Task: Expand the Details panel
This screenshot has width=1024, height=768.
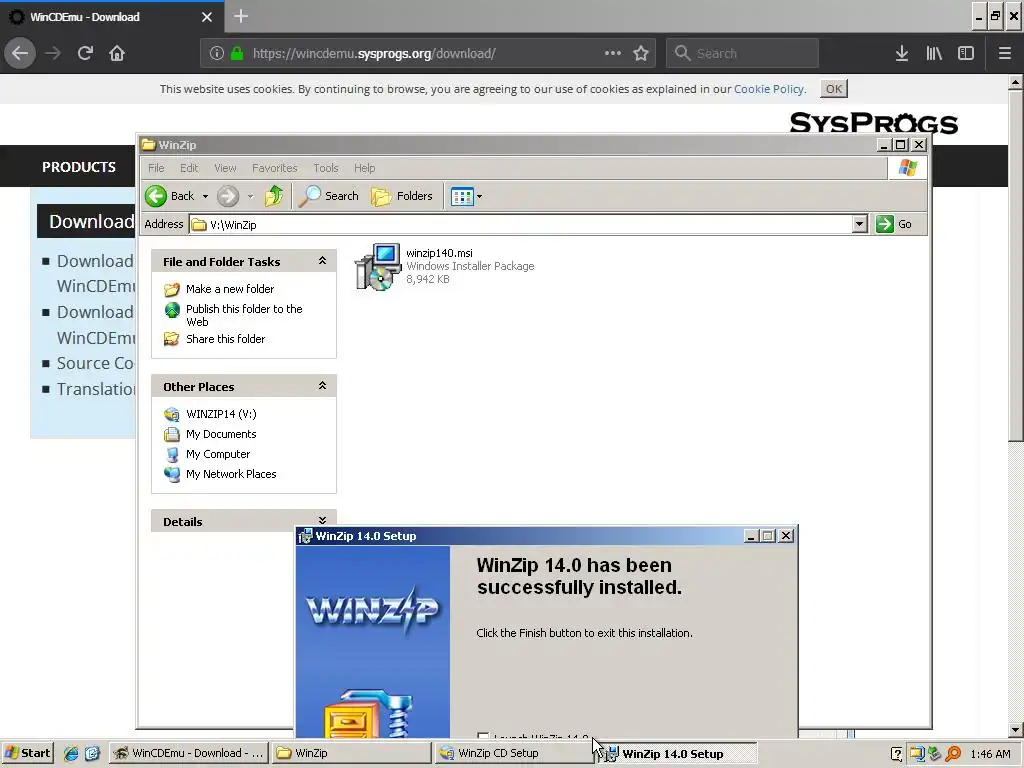Action: (x=322, y=520)
